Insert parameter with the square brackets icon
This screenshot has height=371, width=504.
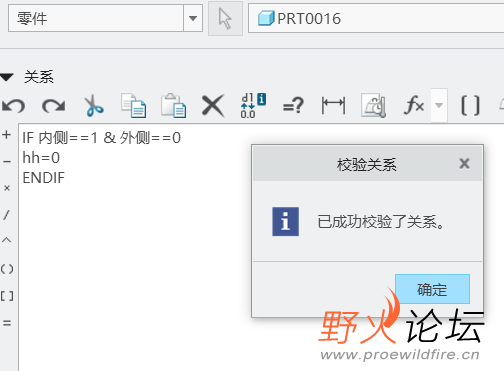tap(470, 106)
